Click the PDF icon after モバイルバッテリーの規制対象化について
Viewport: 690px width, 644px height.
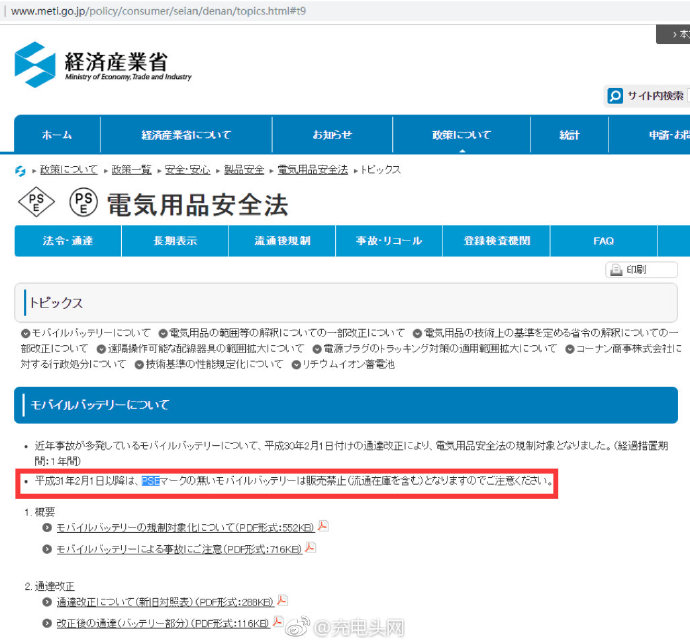point(323,526)
